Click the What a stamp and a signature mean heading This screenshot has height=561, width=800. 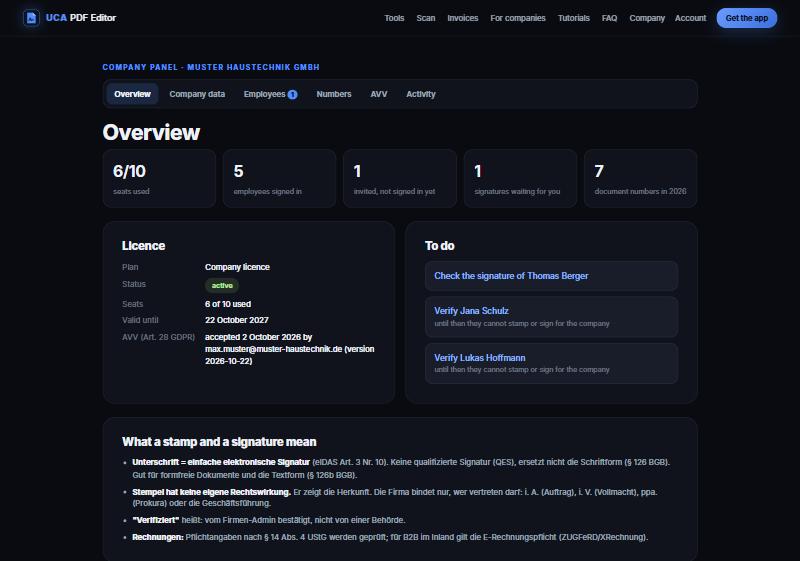click(219, 442)
